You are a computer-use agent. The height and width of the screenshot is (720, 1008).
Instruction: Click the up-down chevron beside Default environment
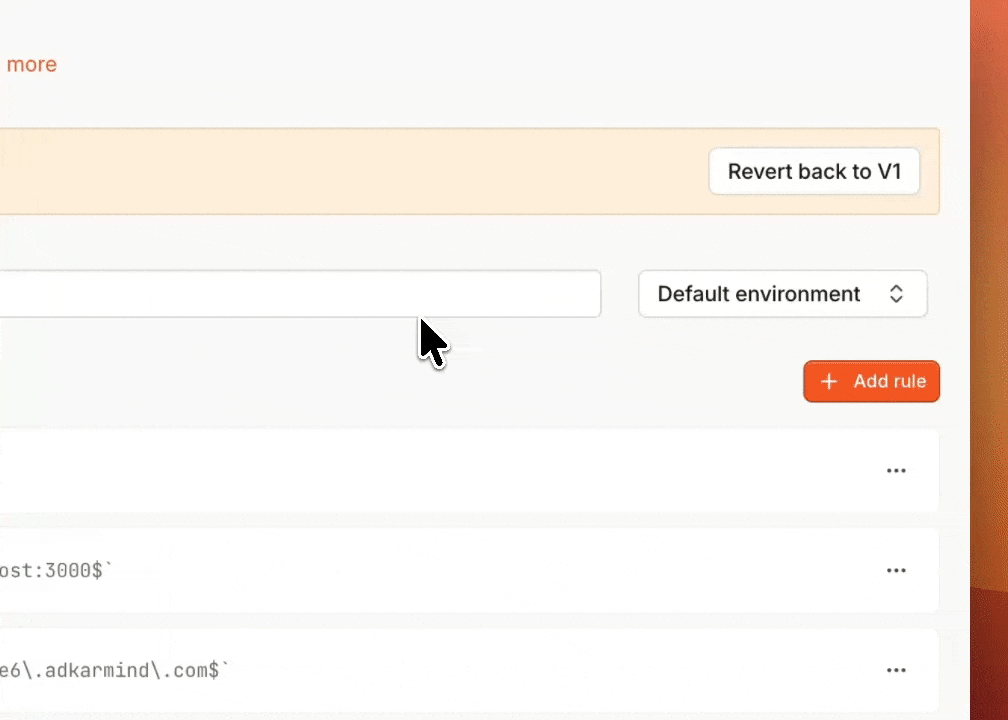point(897,294)
